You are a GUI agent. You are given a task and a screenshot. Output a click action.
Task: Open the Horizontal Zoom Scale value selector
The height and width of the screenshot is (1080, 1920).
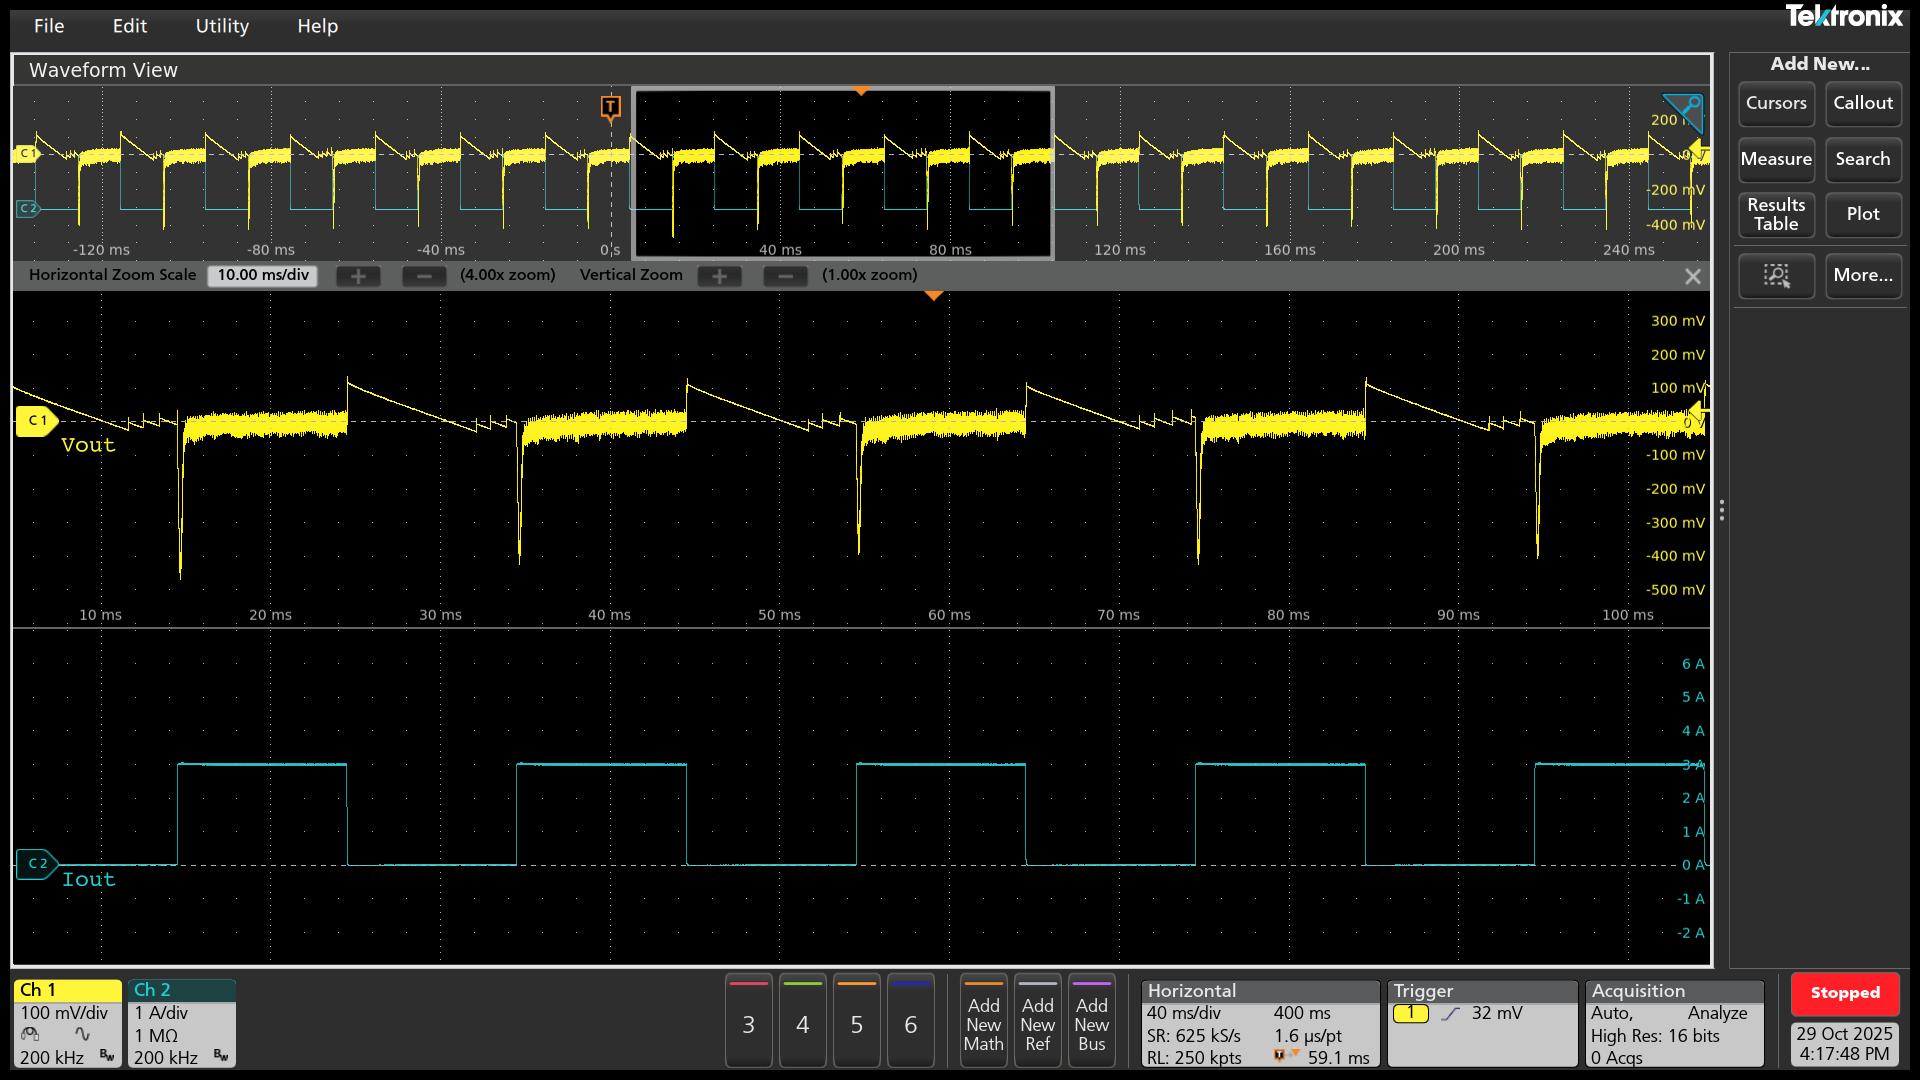point(262,275)
